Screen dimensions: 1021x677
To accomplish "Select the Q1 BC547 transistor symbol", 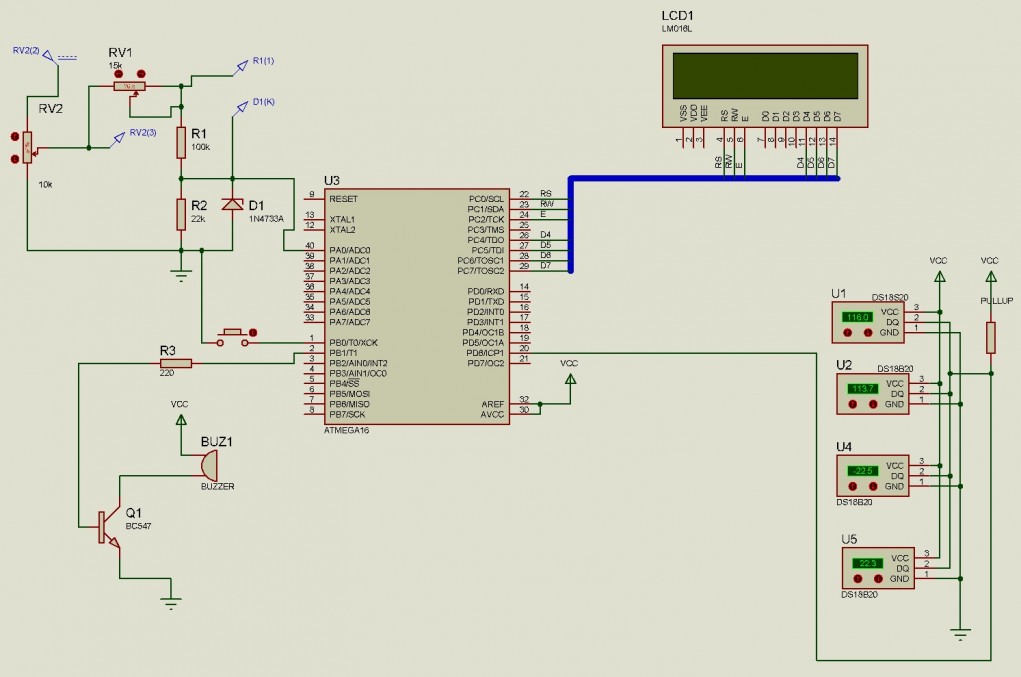I will (106, 527).
